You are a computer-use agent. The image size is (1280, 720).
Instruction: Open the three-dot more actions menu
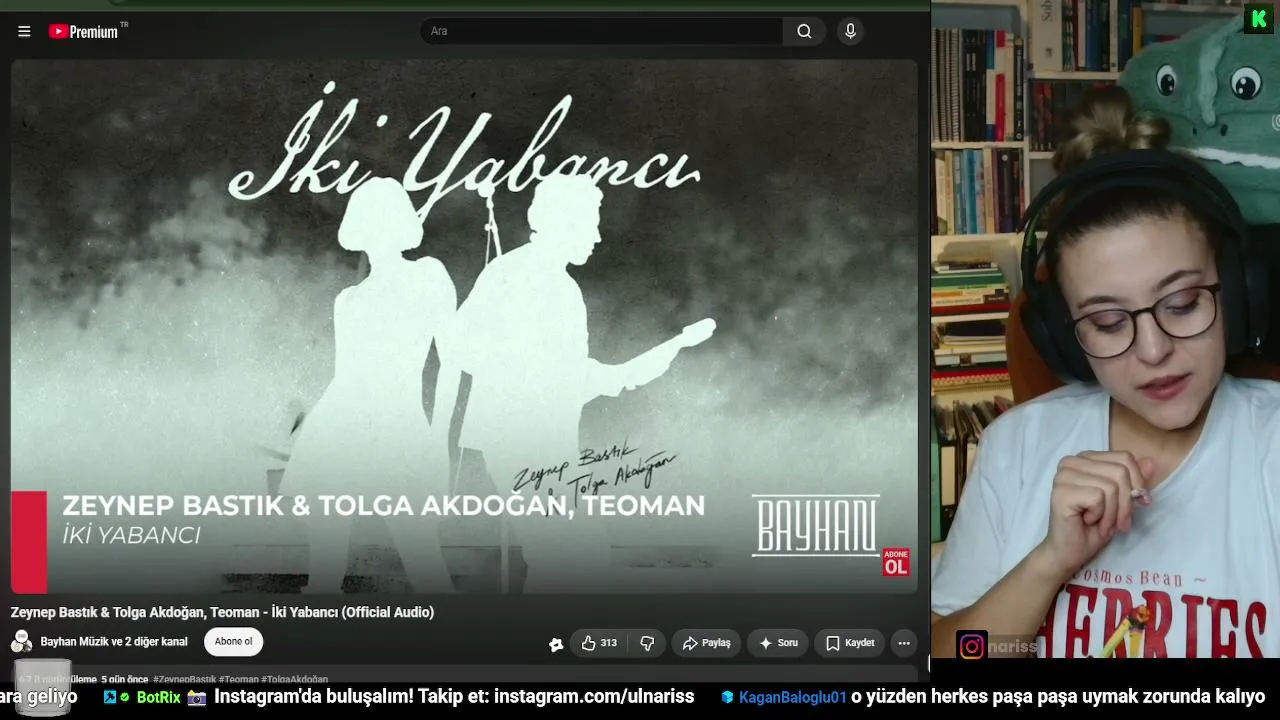pos(904,643)
